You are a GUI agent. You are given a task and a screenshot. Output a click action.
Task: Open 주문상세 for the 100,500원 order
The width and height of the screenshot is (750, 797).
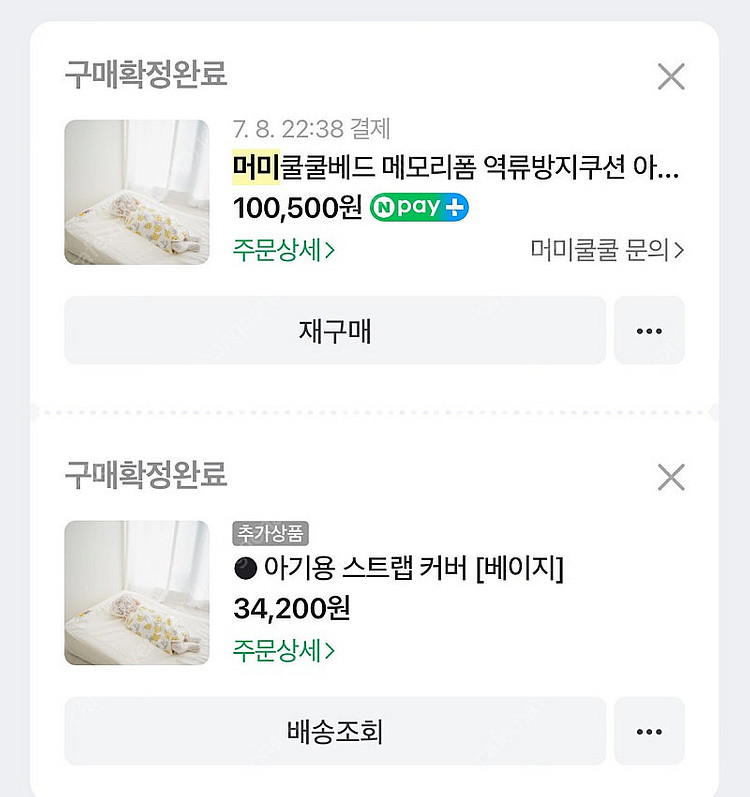pyautogui.click(x=283, y=249)
